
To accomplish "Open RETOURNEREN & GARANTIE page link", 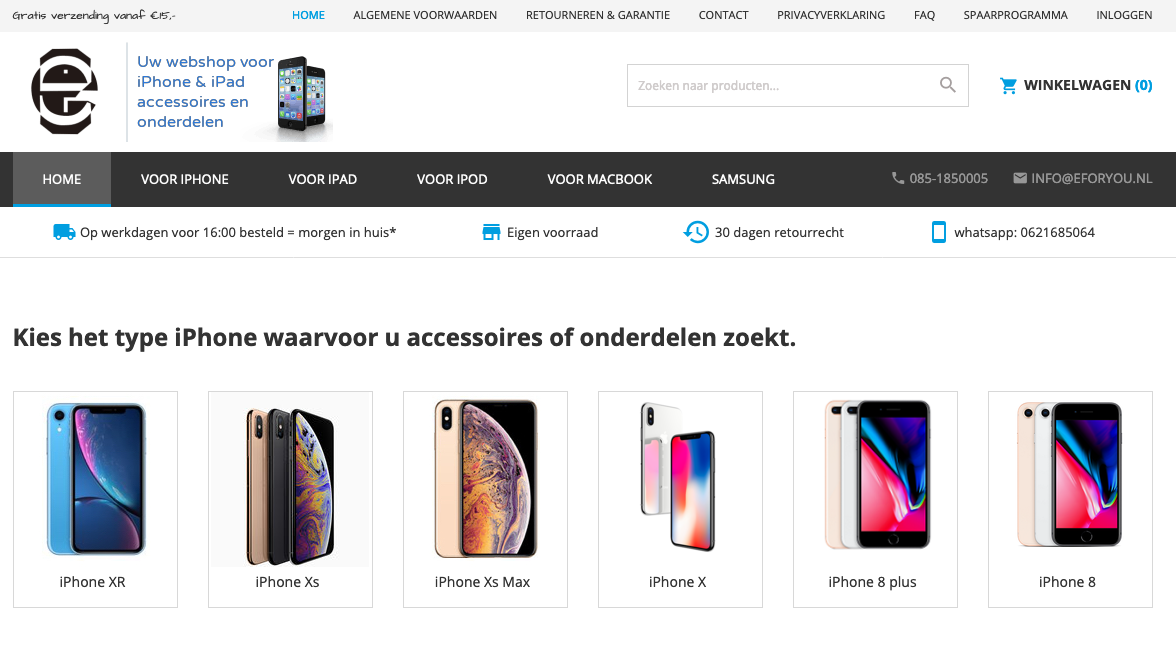I will [598, 15].
